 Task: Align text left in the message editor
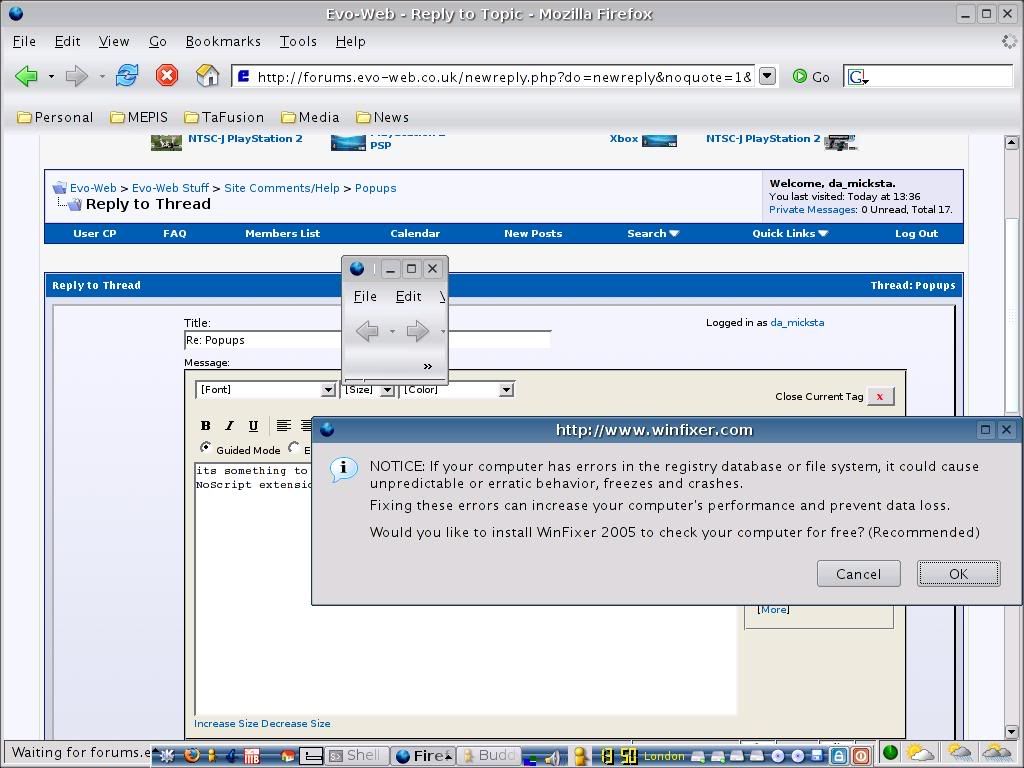coord(283,426)
